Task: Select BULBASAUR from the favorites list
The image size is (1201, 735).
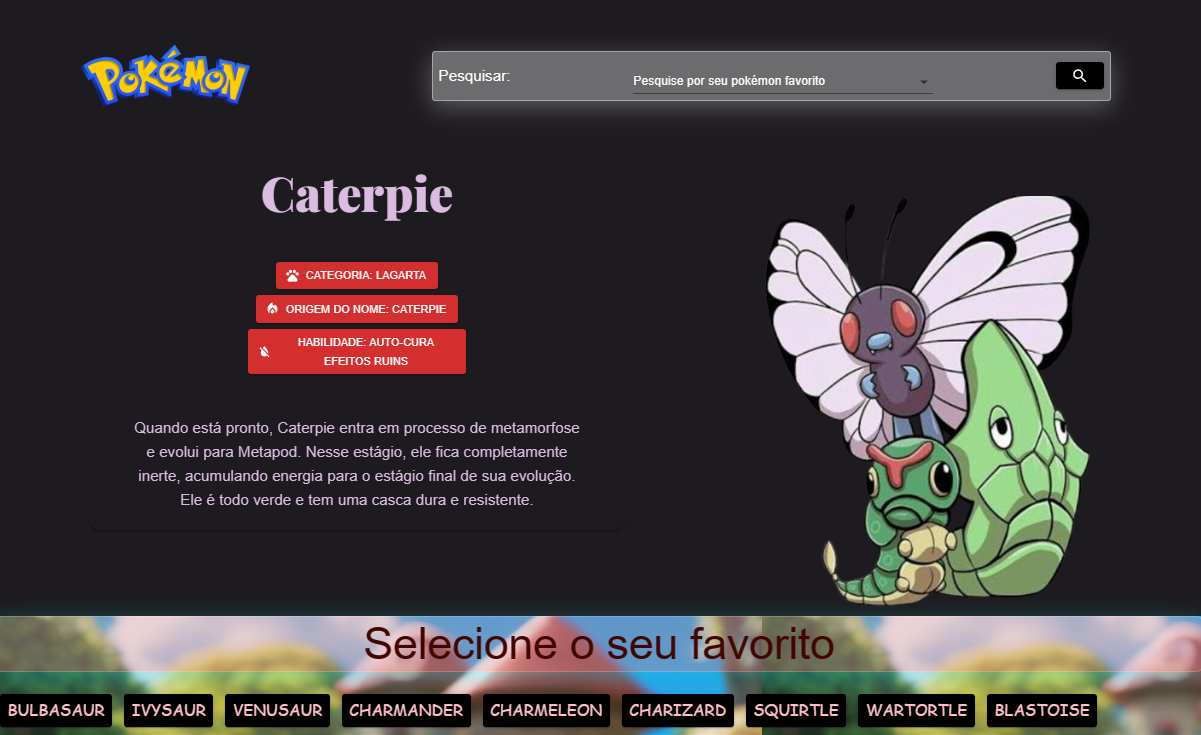Action: pos(56,710)
